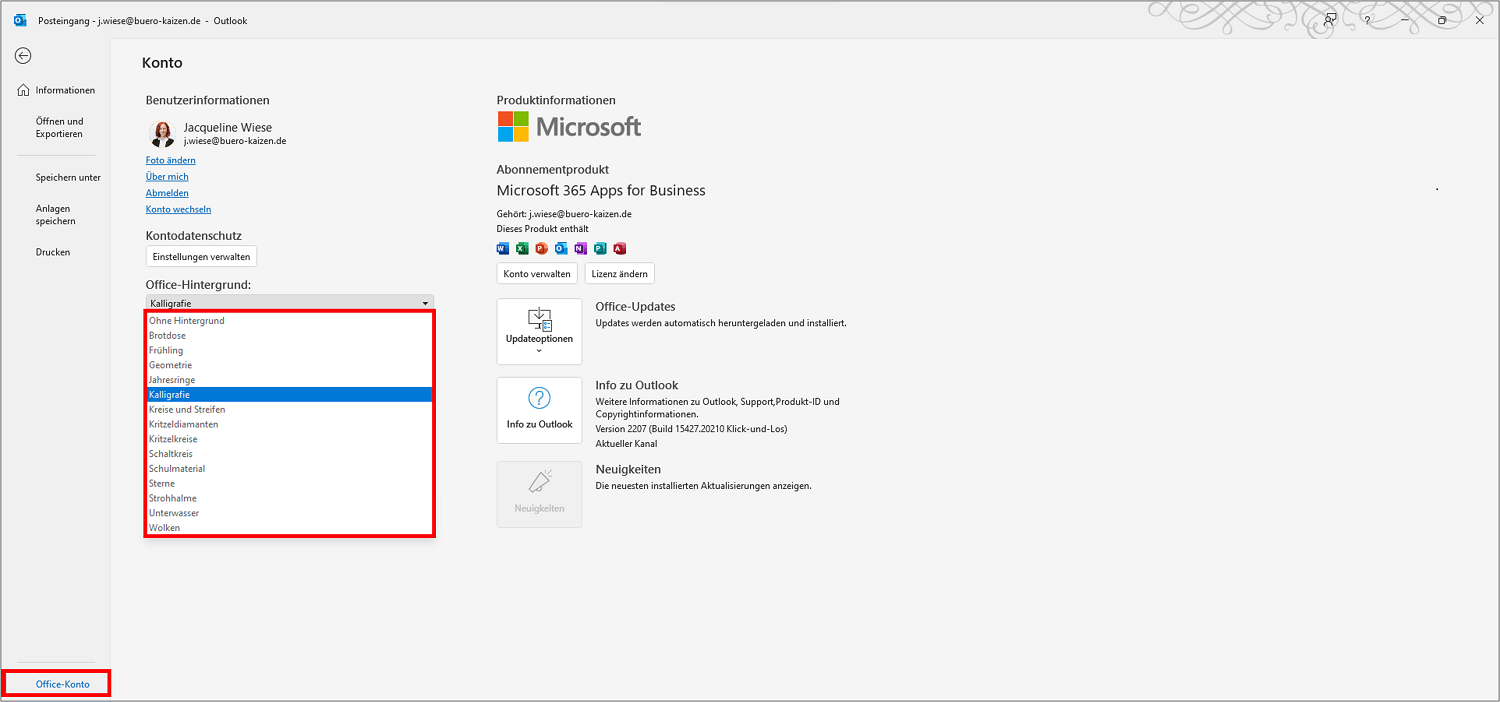This screenshot has height=702, width=1500.
Task: Select Geometrie background option
Action: [x=290, y=365]
